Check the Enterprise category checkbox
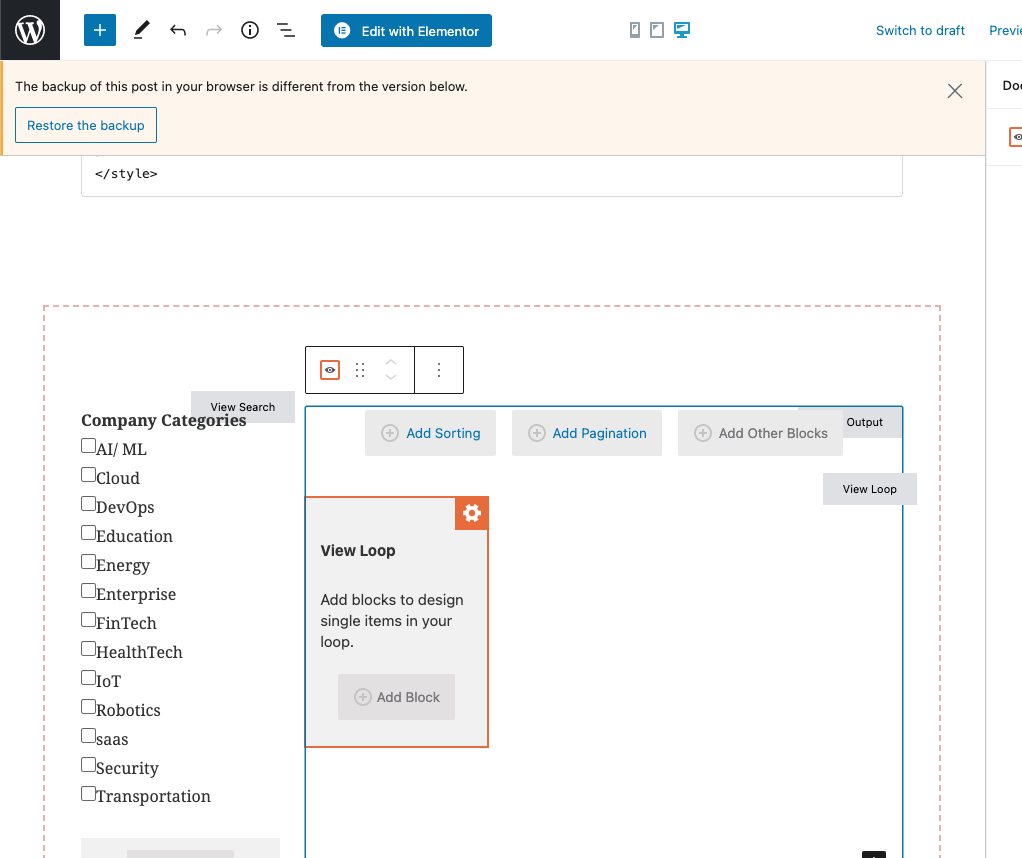 tap(89, 591)
